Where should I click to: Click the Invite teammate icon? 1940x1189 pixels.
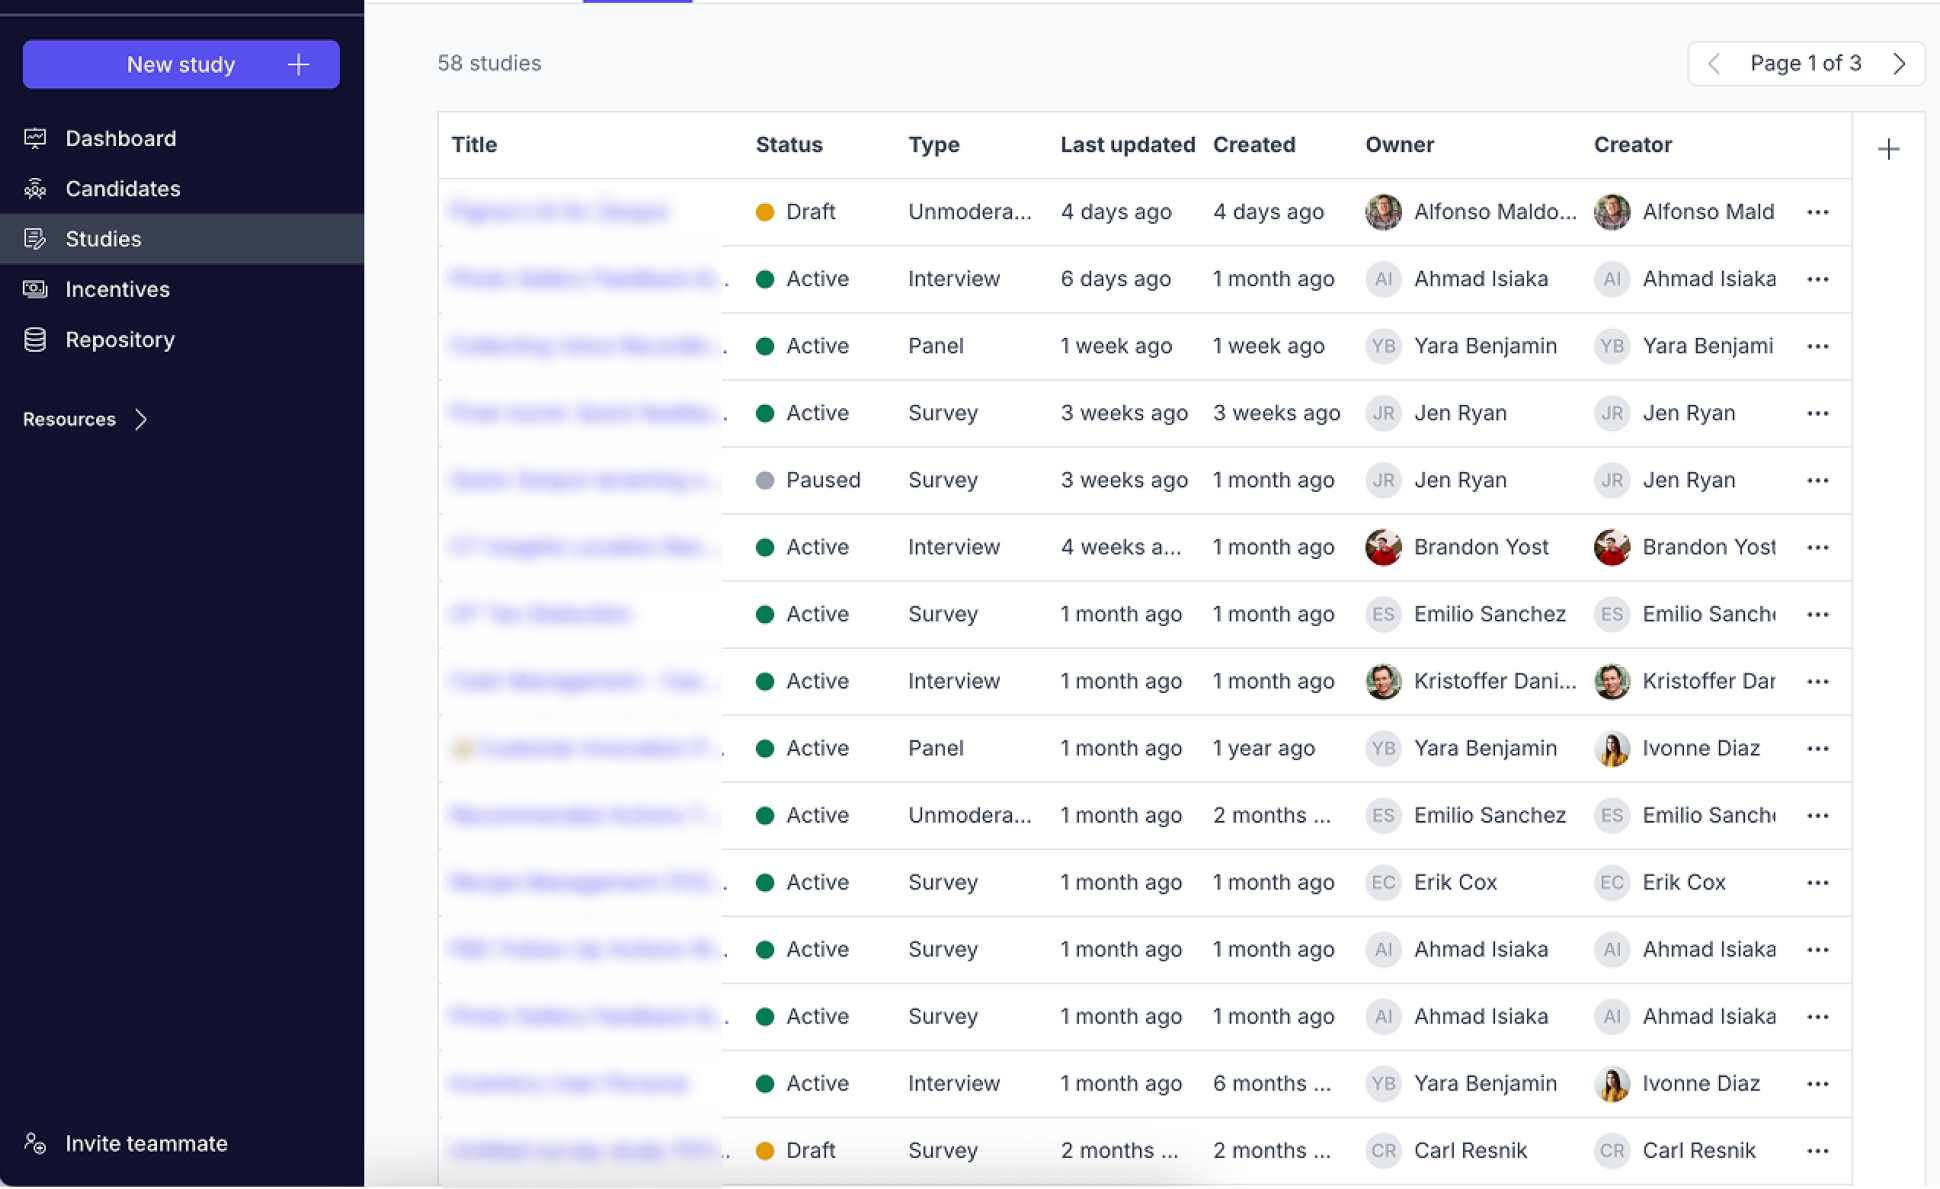click(35, 1143)
